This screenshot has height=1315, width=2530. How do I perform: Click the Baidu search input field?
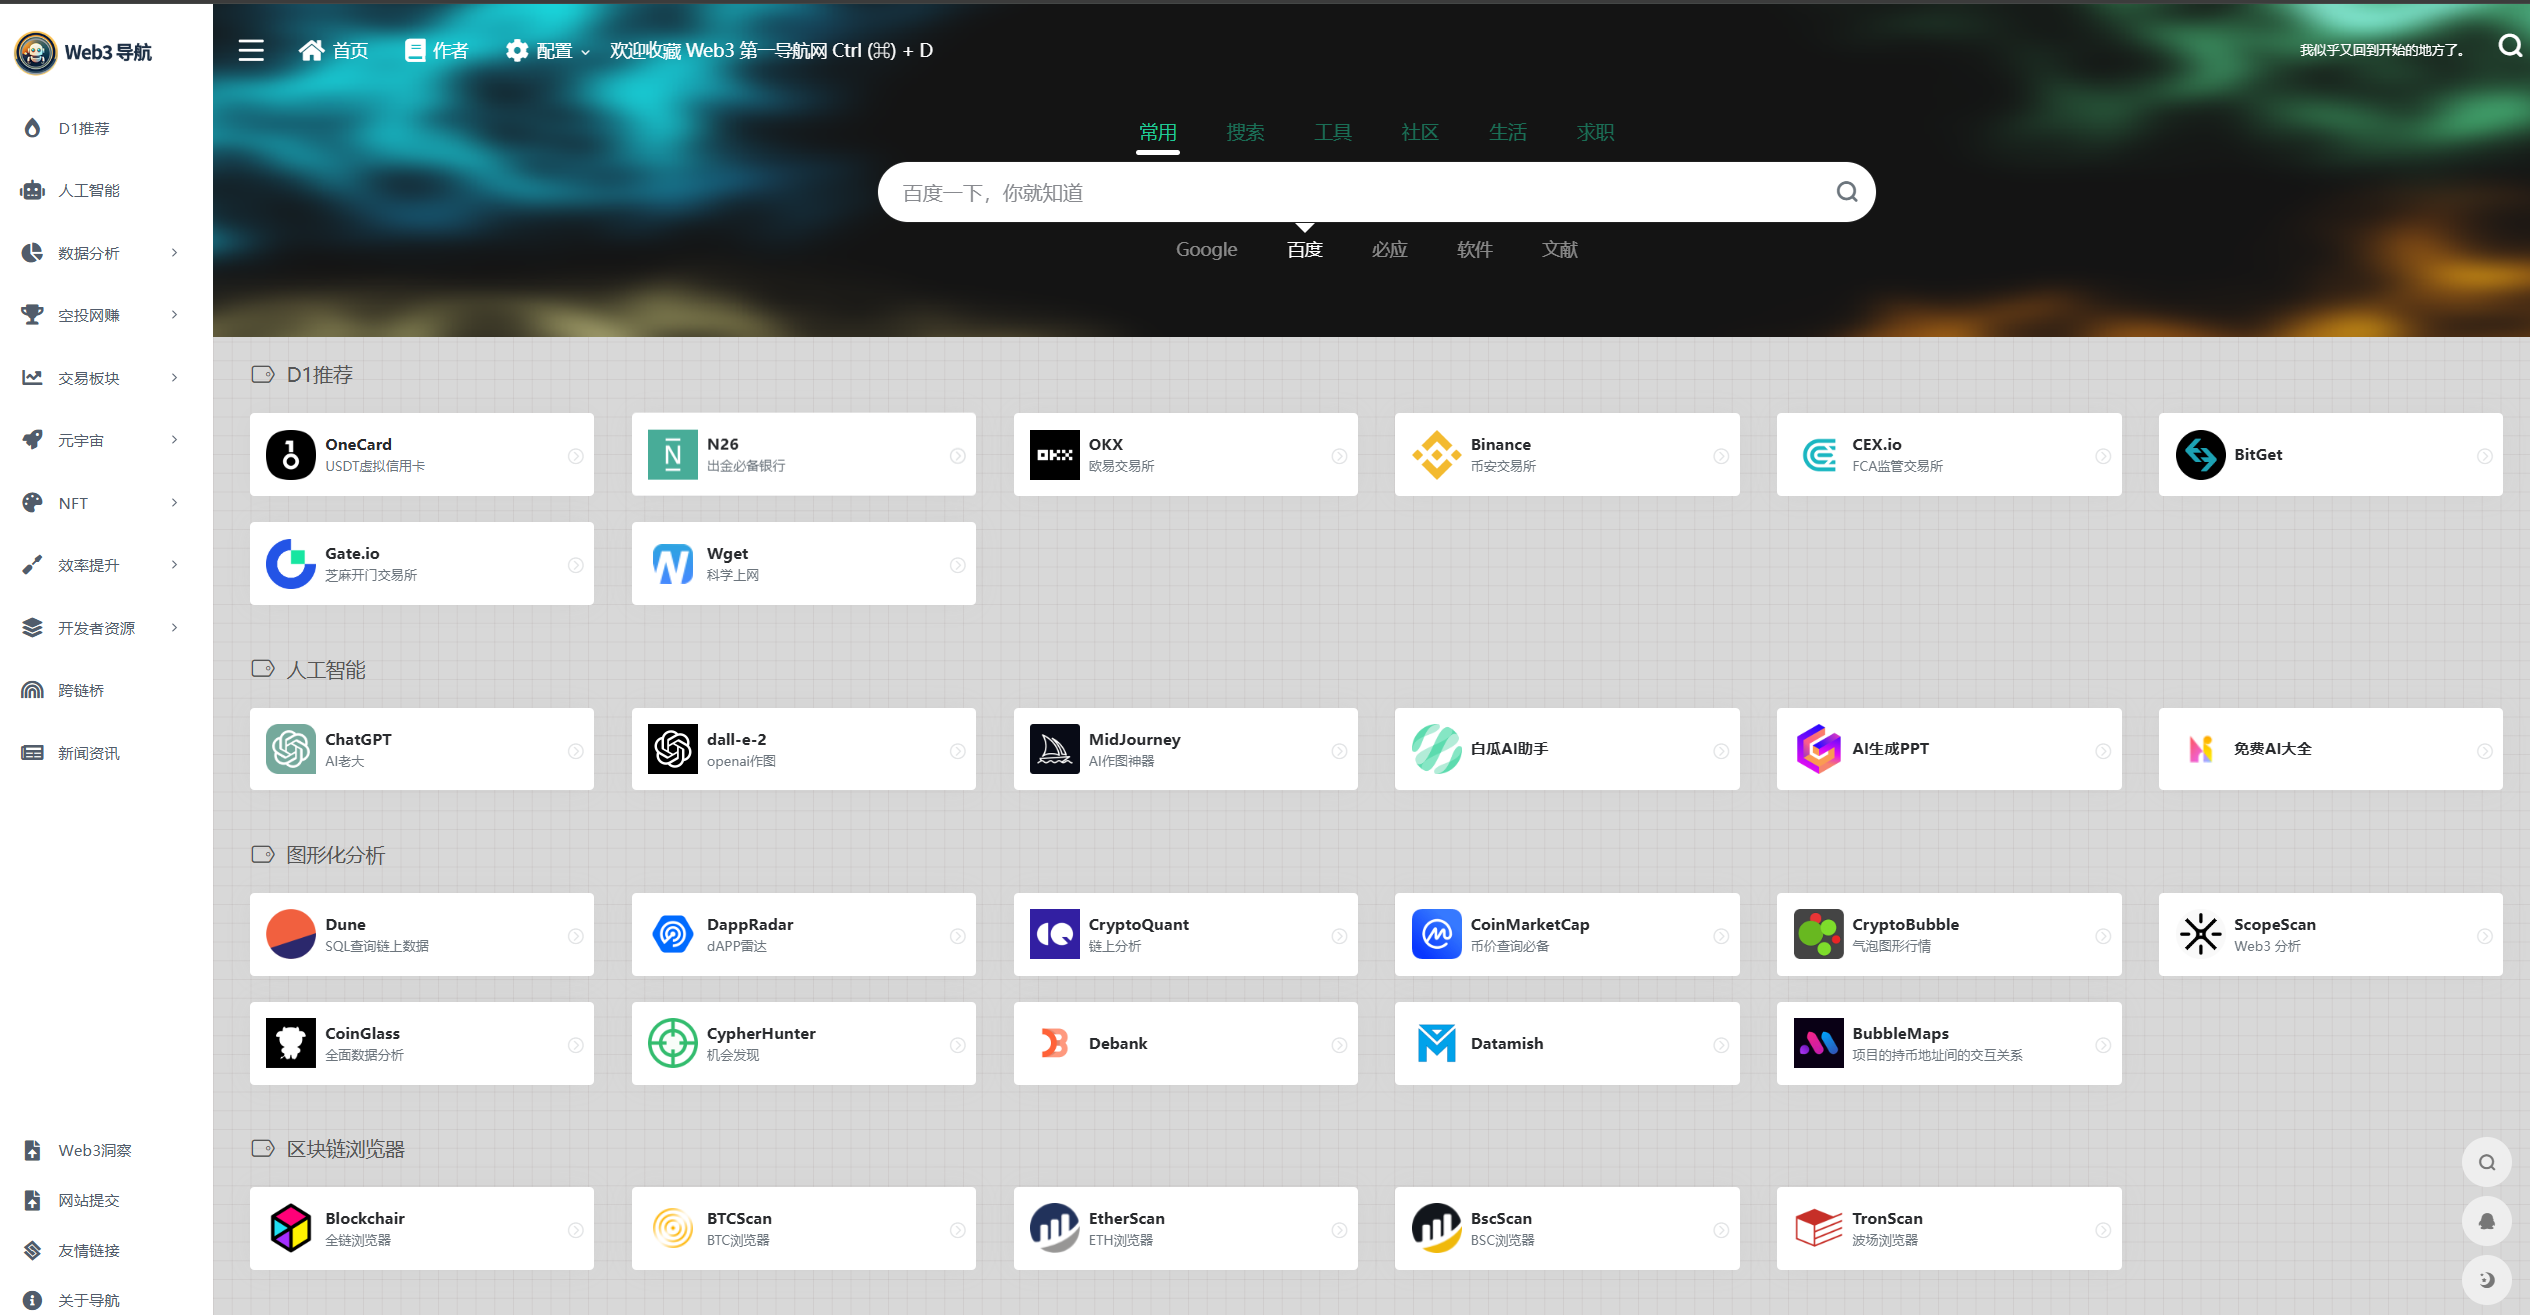1350,192
